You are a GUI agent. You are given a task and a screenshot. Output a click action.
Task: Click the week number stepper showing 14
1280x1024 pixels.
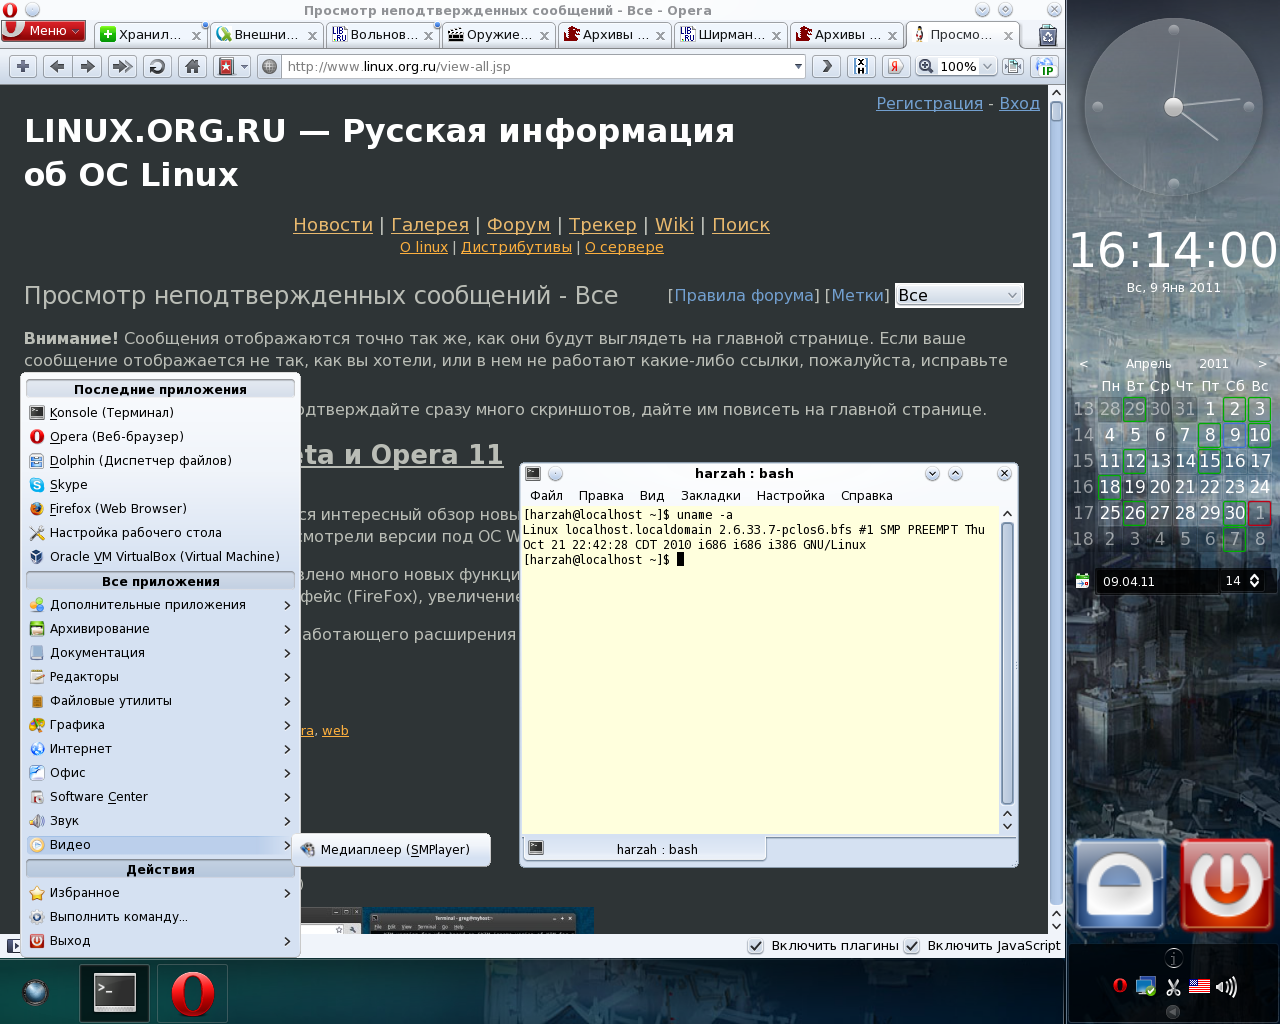click(x=1242, y=581)
